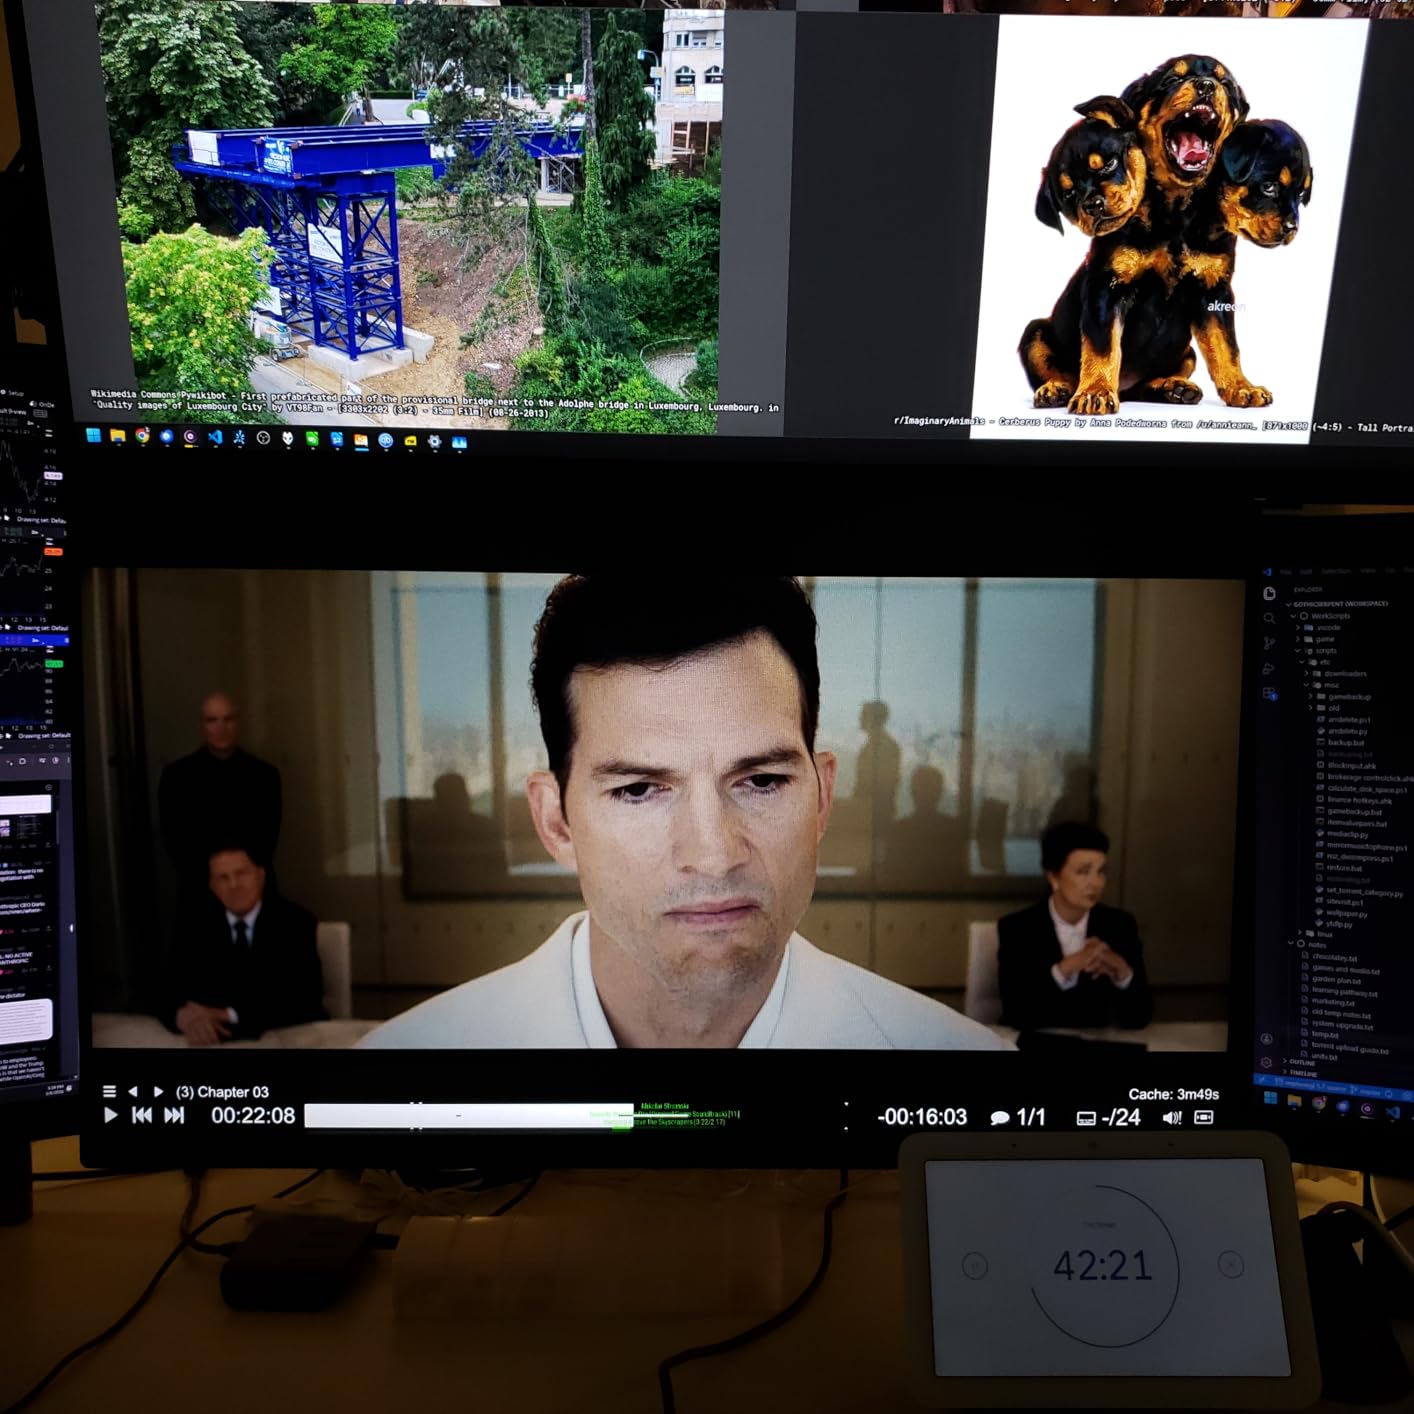Click the video seek bar

point(468,1116)
